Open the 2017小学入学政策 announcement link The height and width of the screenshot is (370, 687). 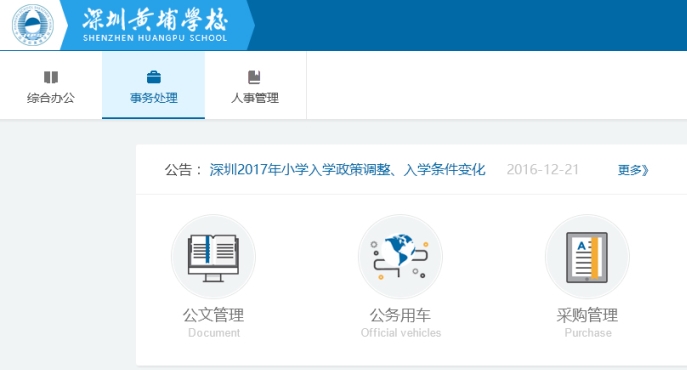click(347, 170)
